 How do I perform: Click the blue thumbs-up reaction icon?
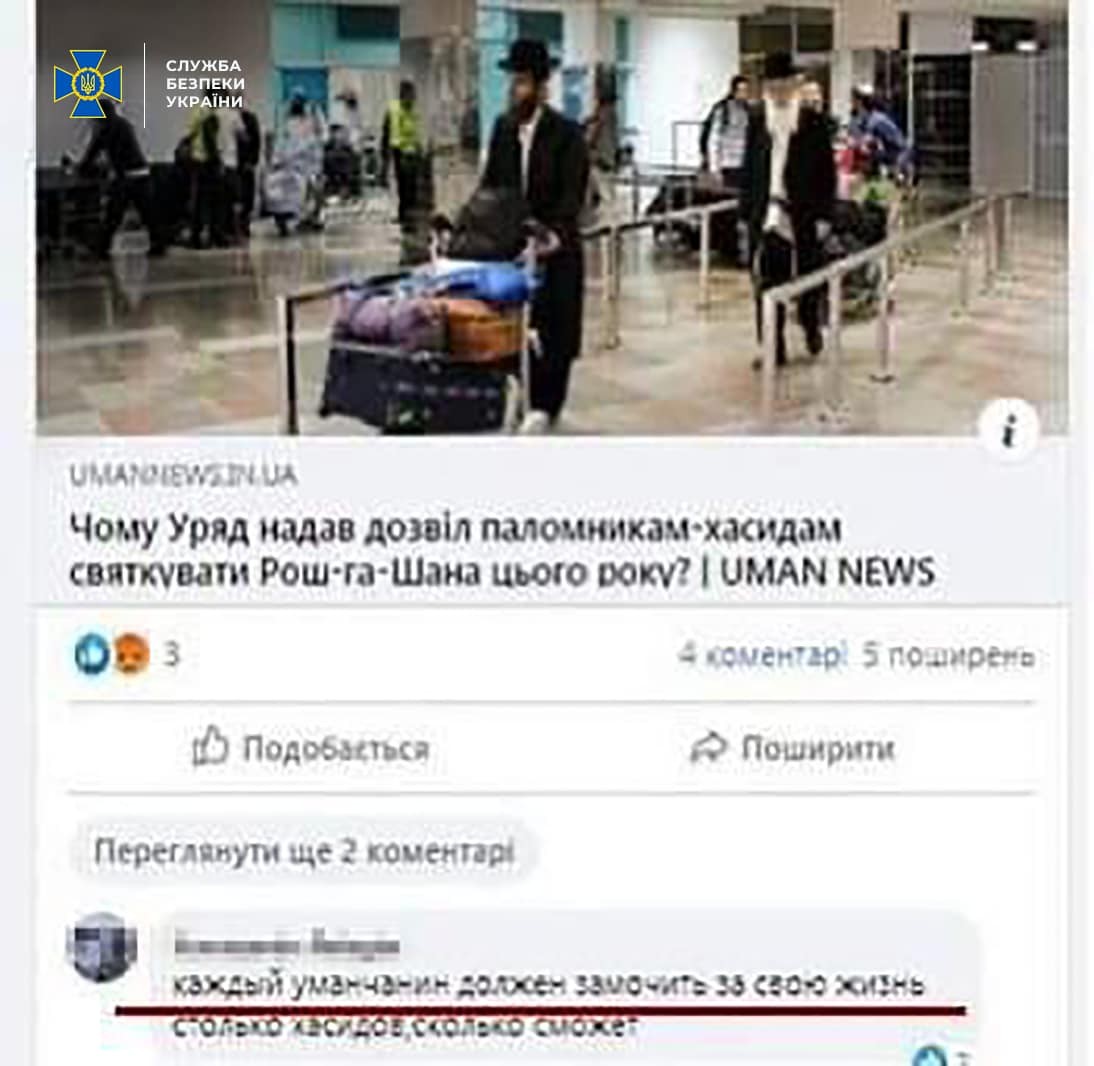pyautogui.click(x=92, y=654)
